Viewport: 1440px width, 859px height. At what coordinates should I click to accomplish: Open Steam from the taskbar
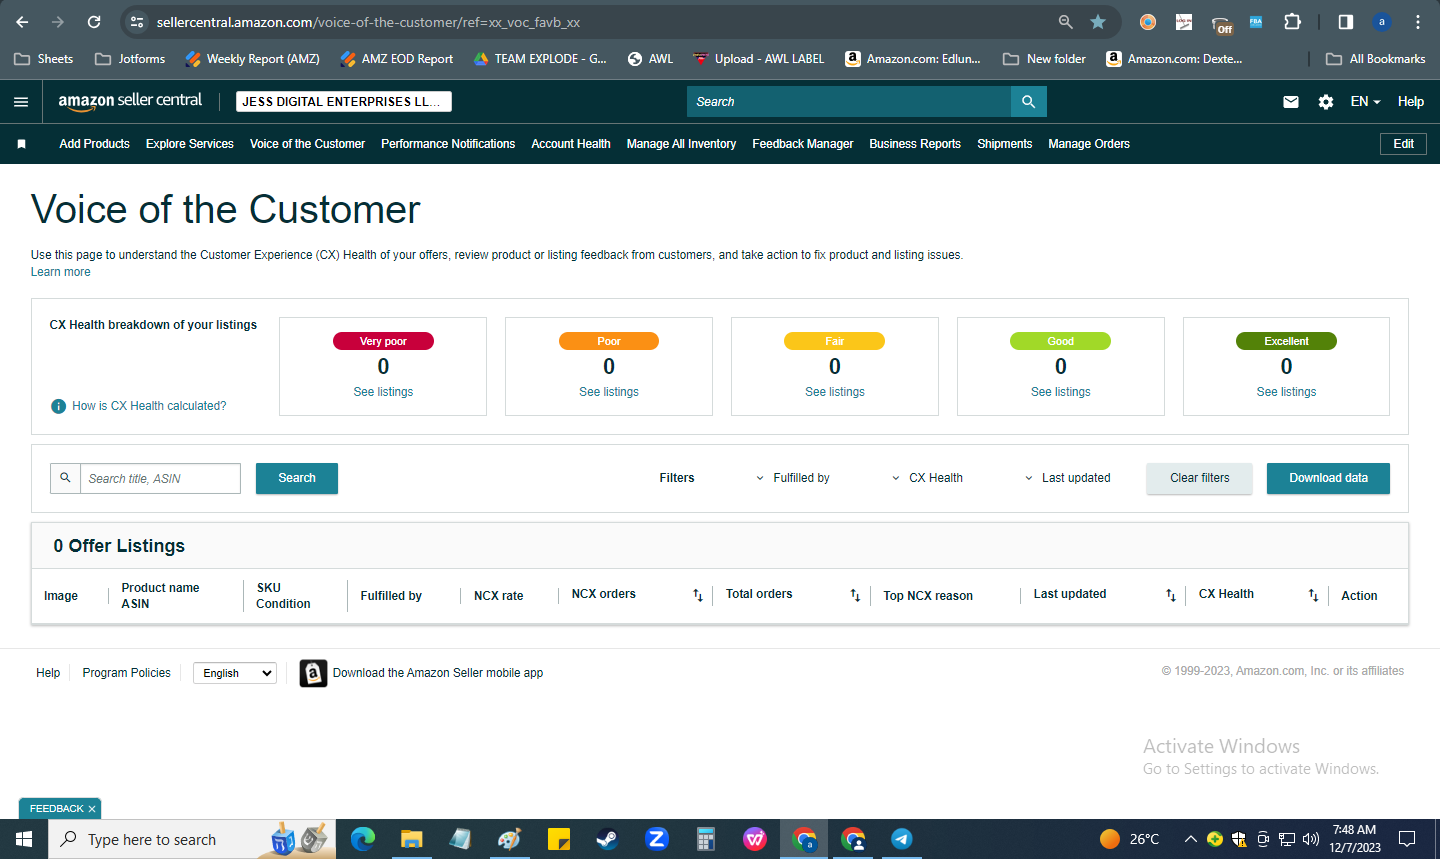click(607, 839)
